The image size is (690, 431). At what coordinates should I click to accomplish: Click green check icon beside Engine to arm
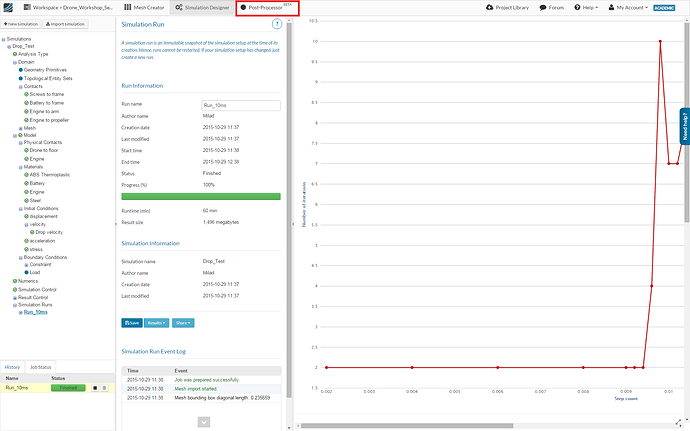26,111
